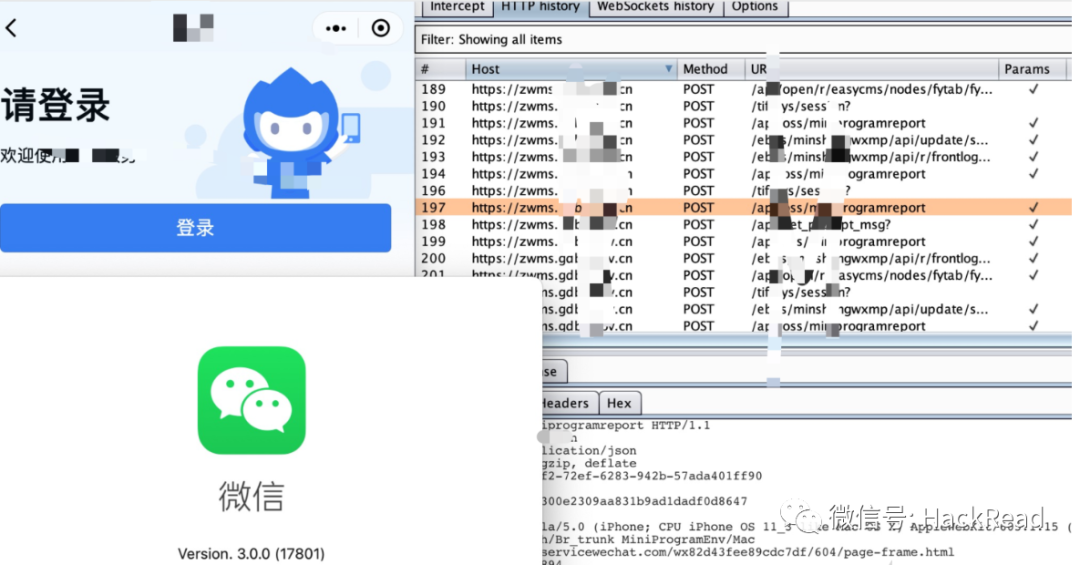The width and height of the screenshot is (1080, 565).
Task: Open the Hex tab in request viewer
Action: pos(619,403)
